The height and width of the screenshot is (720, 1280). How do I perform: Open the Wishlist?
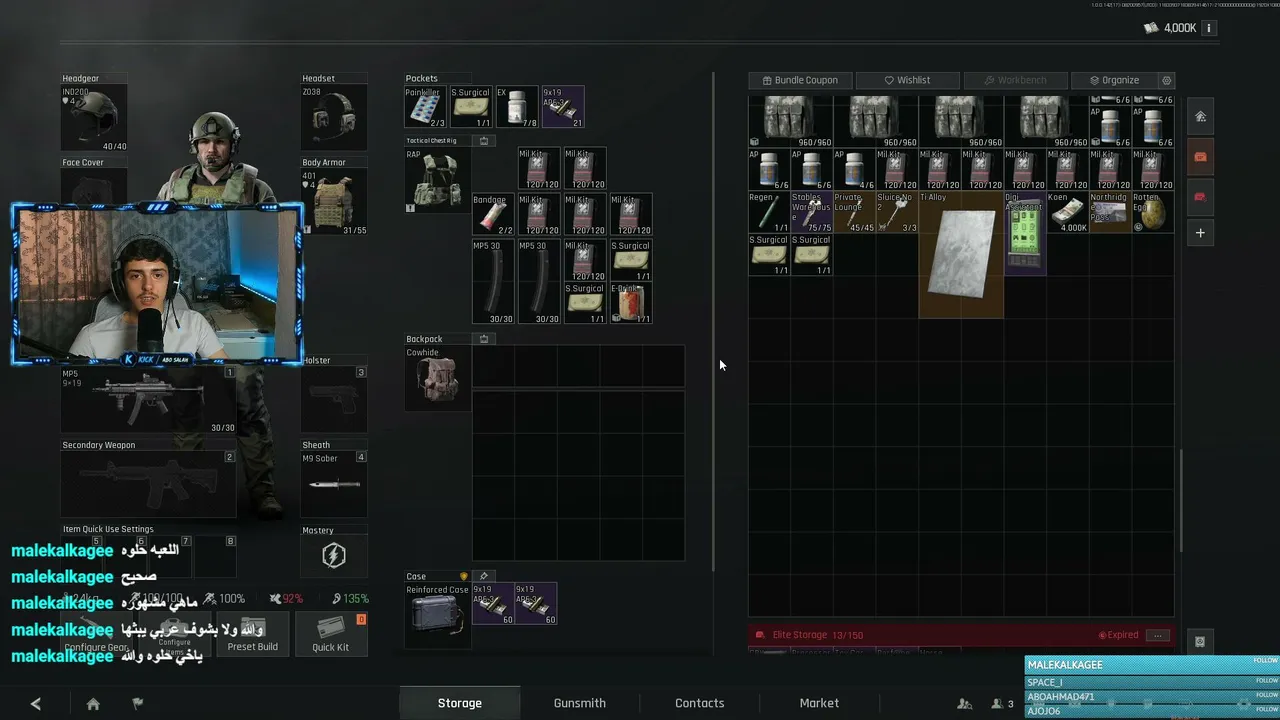pos(907,80)
